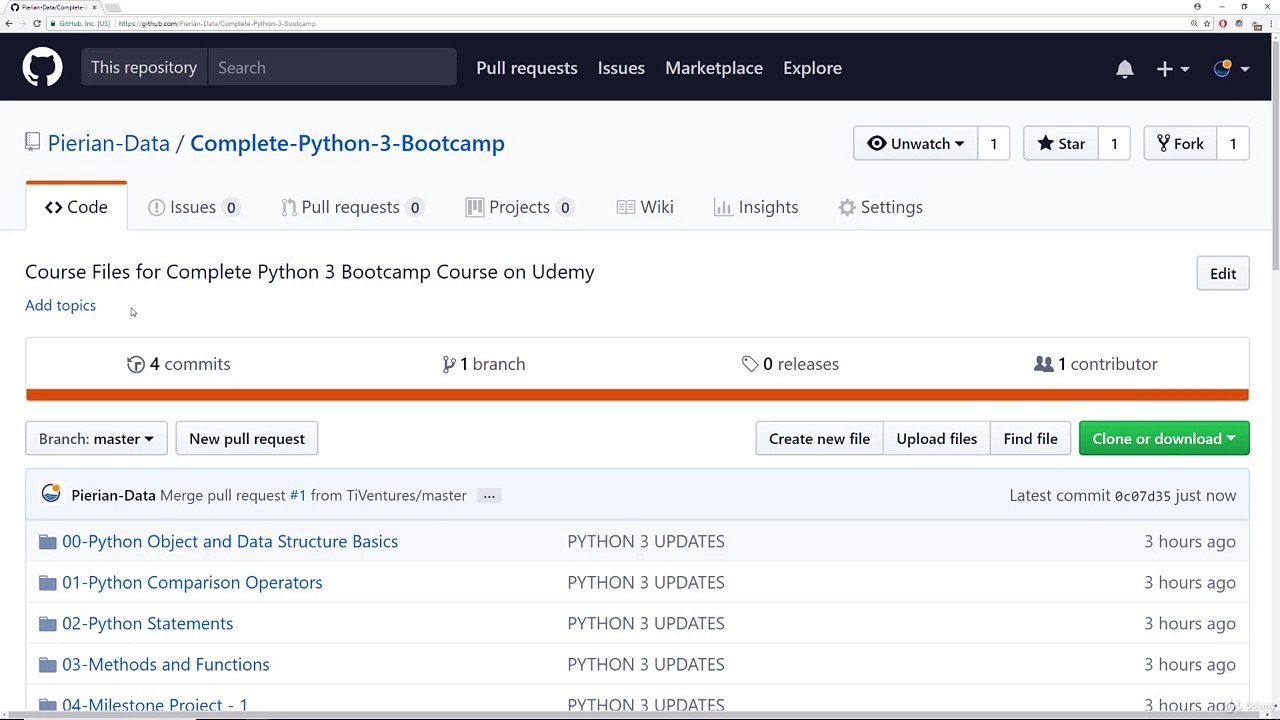The image size is (1280, 720).
Task: Click Upload files
Action: coord(937,439)
